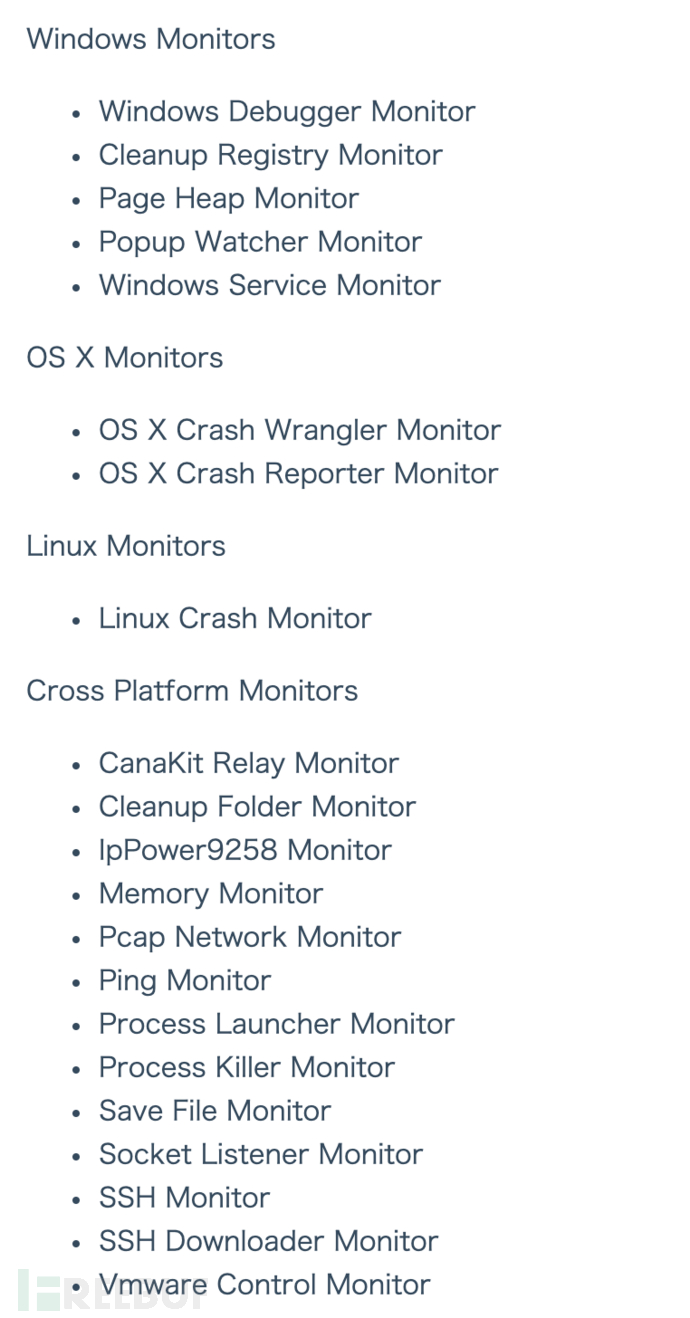Open the Popup Watcher Monitor link
The image size is (690, 1318).
(x=260, y=242)
